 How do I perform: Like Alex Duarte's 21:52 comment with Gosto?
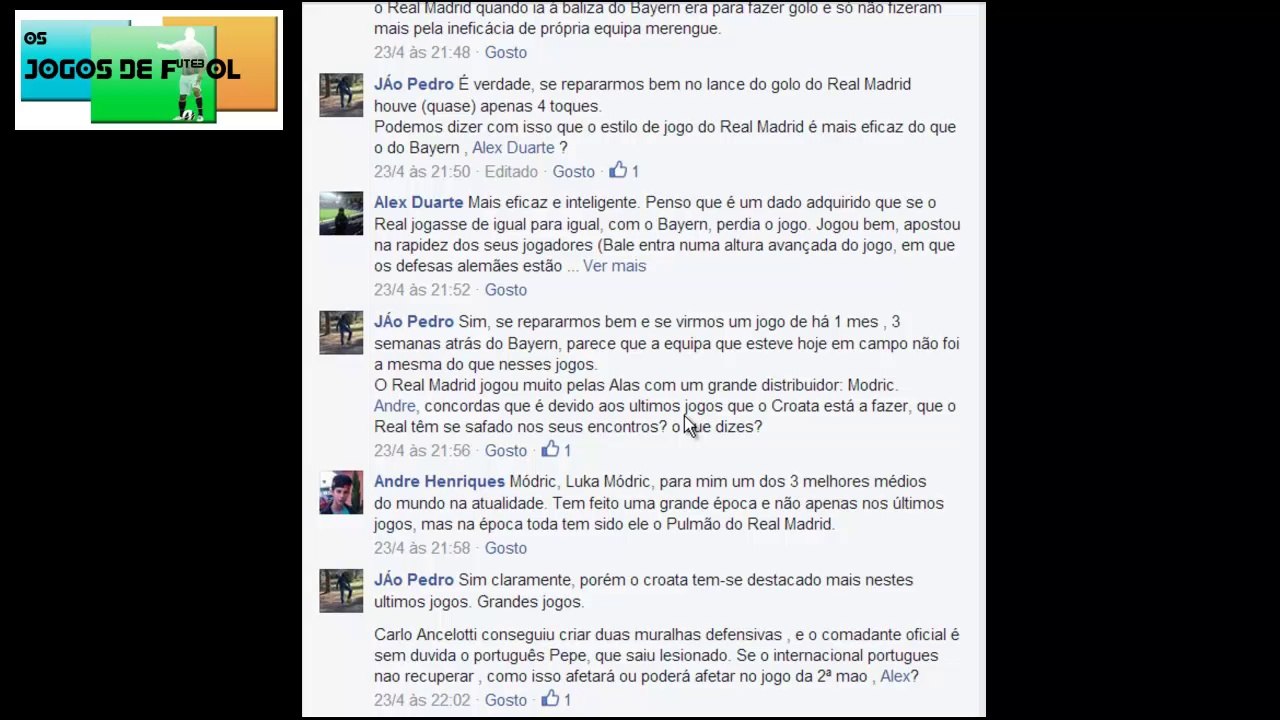(506, 290)
